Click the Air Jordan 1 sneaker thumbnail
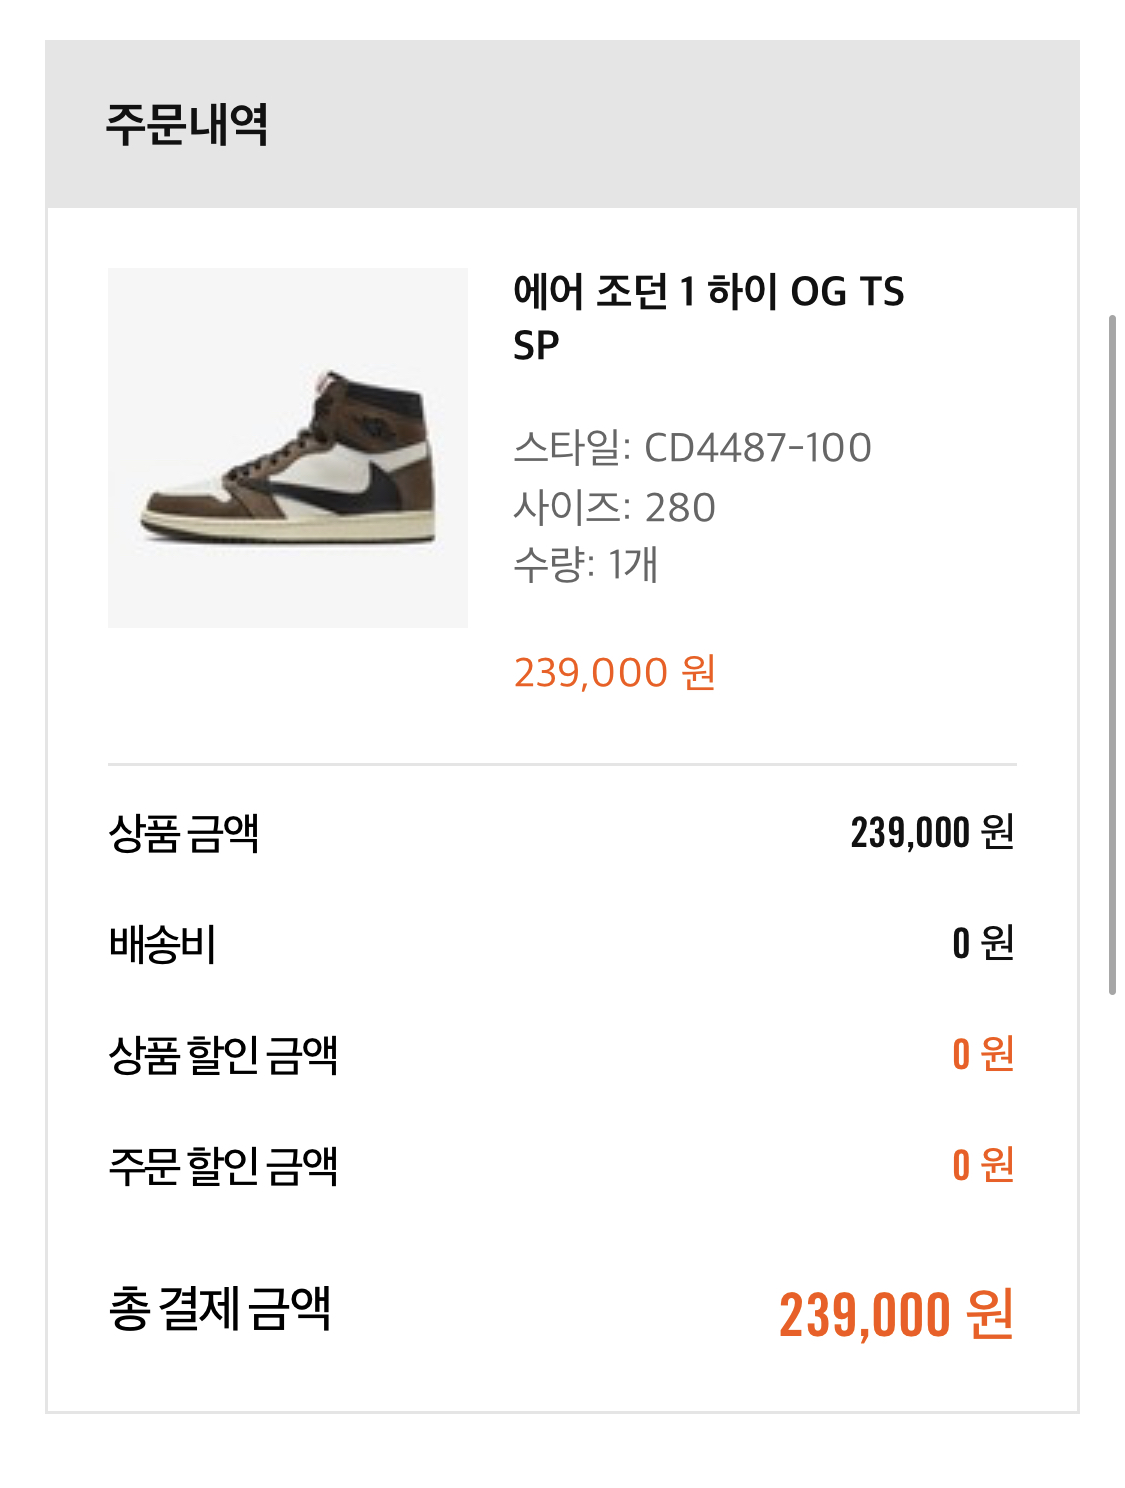This screenshot has width=1125, height=1488. point(287,448)
